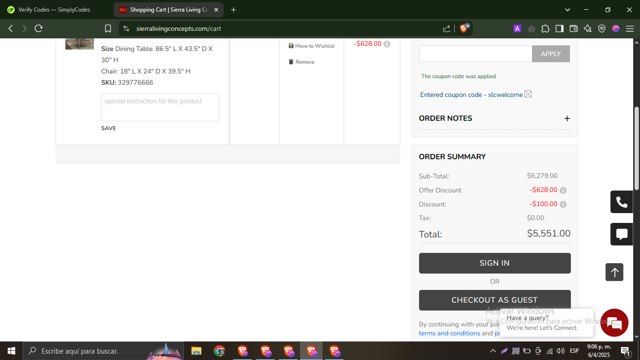Image resolution: width=640 pixels, height=360 pixels.
Task: Open the Brave Wallet icon
Action: click(573, 29)
